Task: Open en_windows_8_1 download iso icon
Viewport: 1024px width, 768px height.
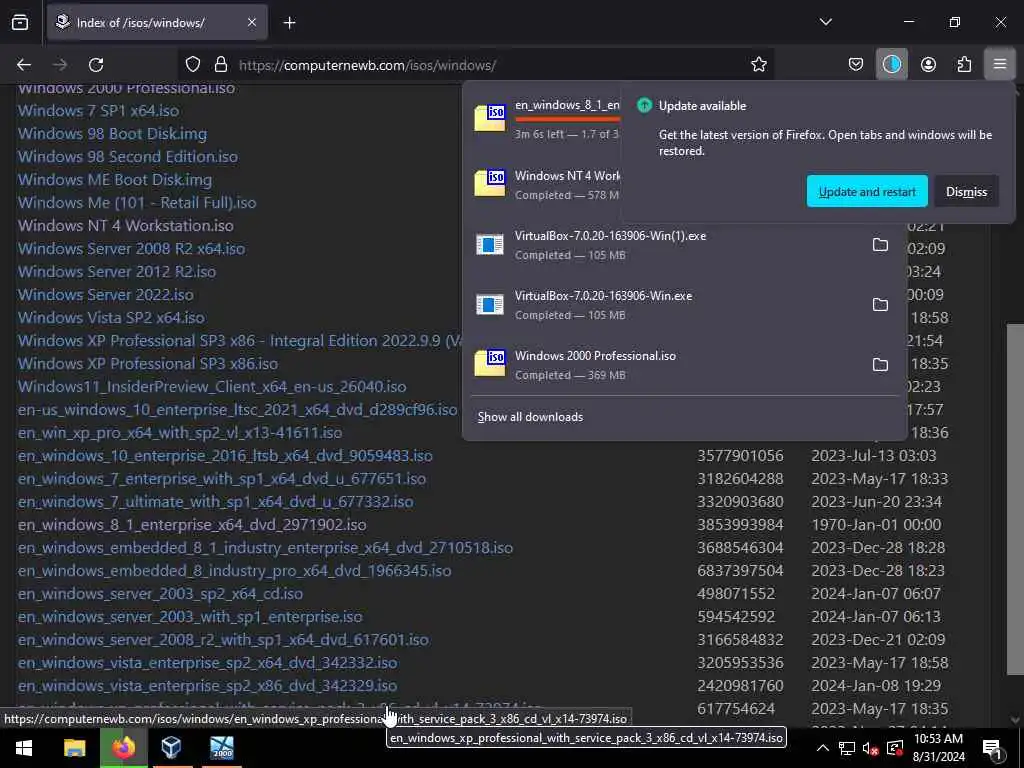Action: point(490,118)
